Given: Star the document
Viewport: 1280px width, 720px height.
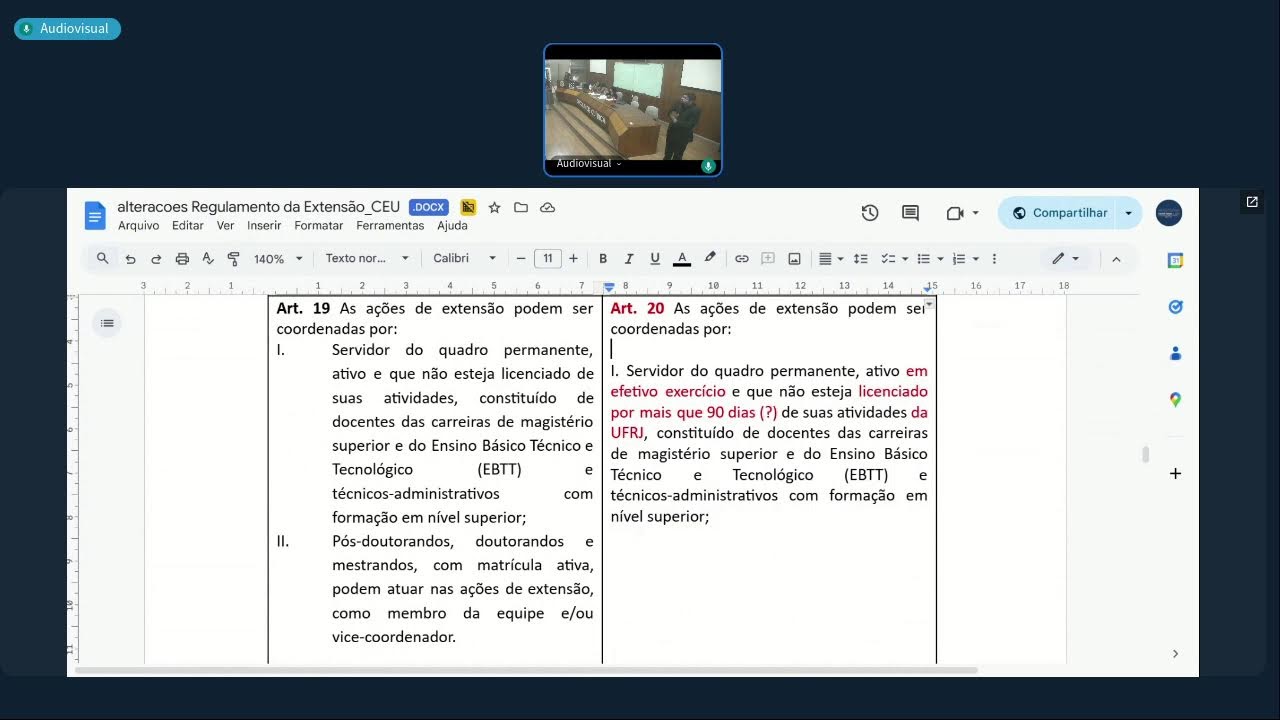Looking at the screenshot, I should pos(494,207).
